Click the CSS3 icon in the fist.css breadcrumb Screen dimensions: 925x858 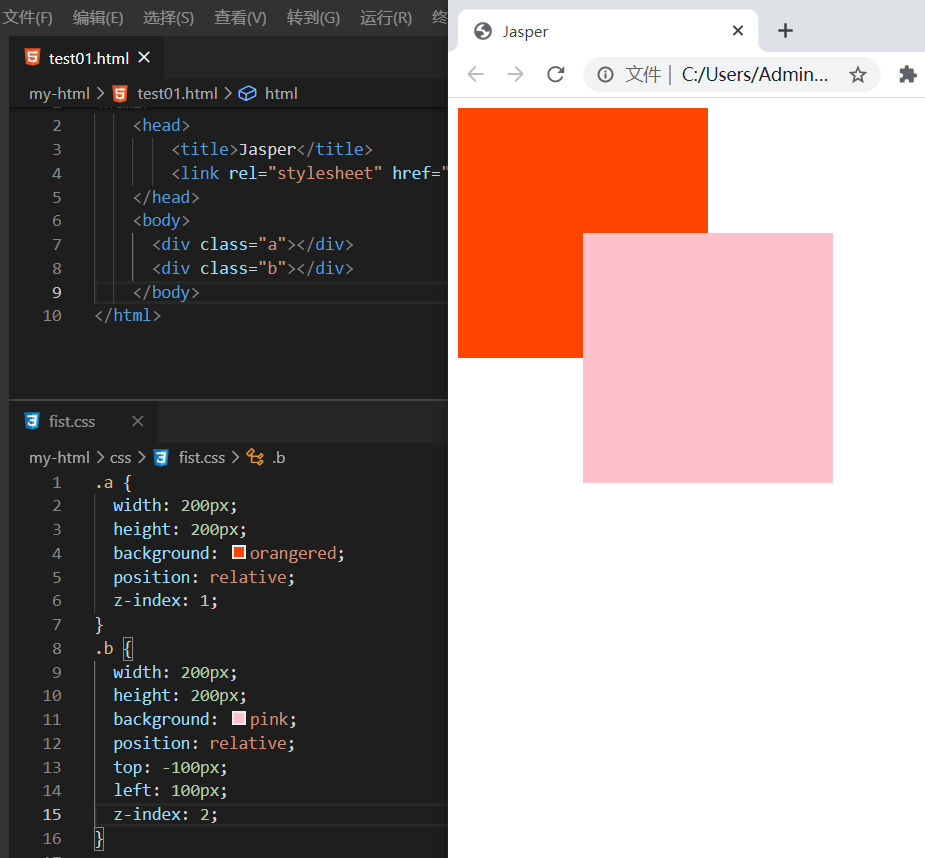tap(161, 458)
